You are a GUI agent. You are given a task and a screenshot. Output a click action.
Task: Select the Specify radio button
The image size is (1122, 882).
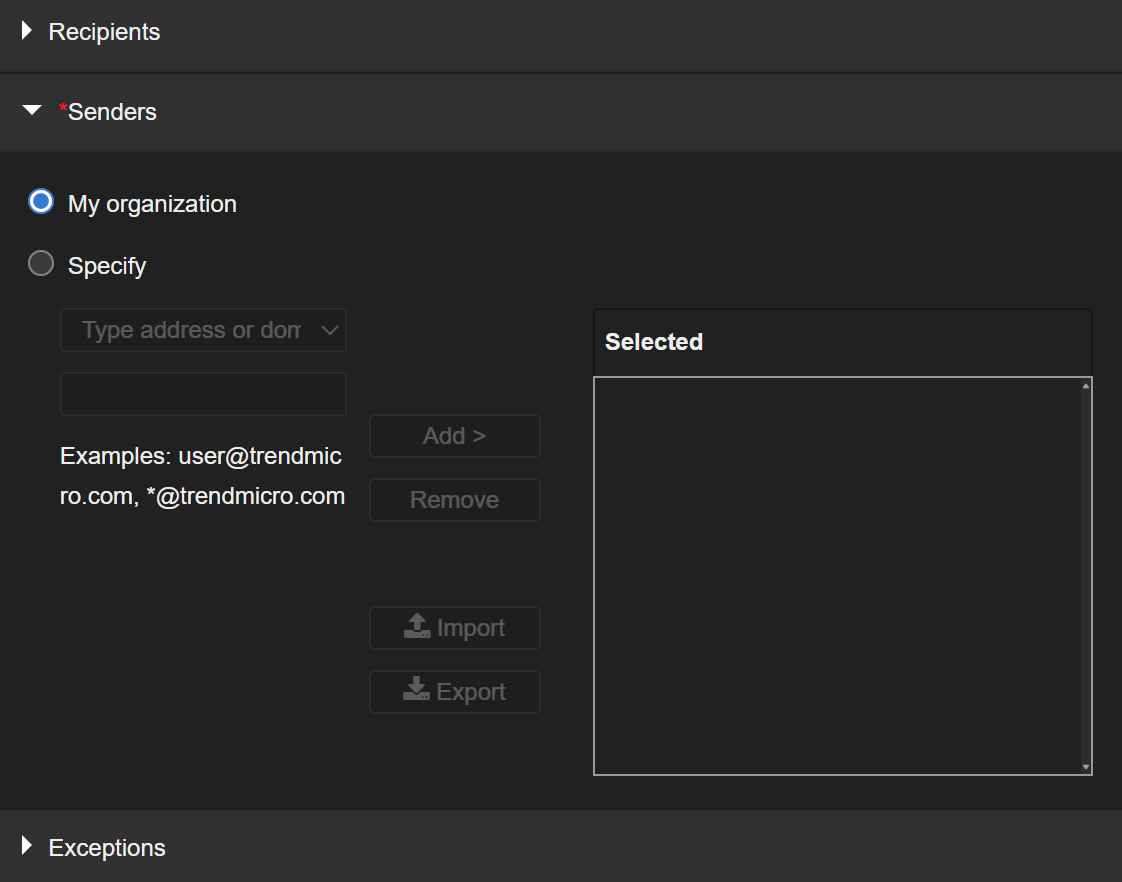point(41,264)
